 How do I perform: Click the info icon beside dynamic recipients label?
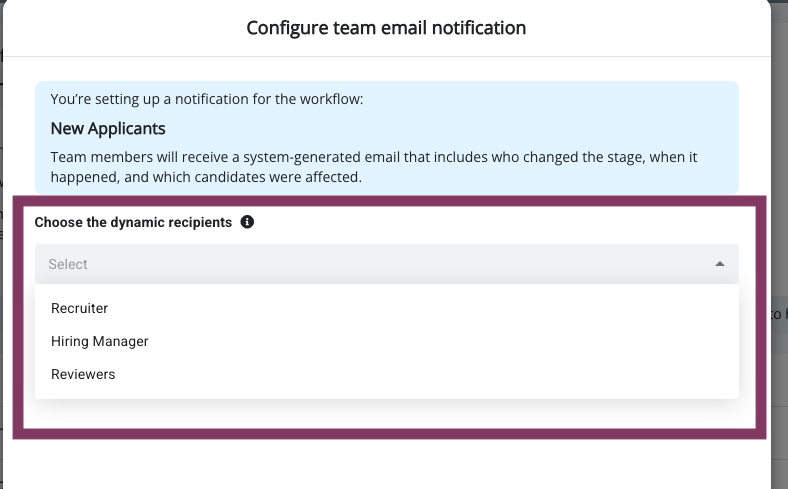point(247,222)
